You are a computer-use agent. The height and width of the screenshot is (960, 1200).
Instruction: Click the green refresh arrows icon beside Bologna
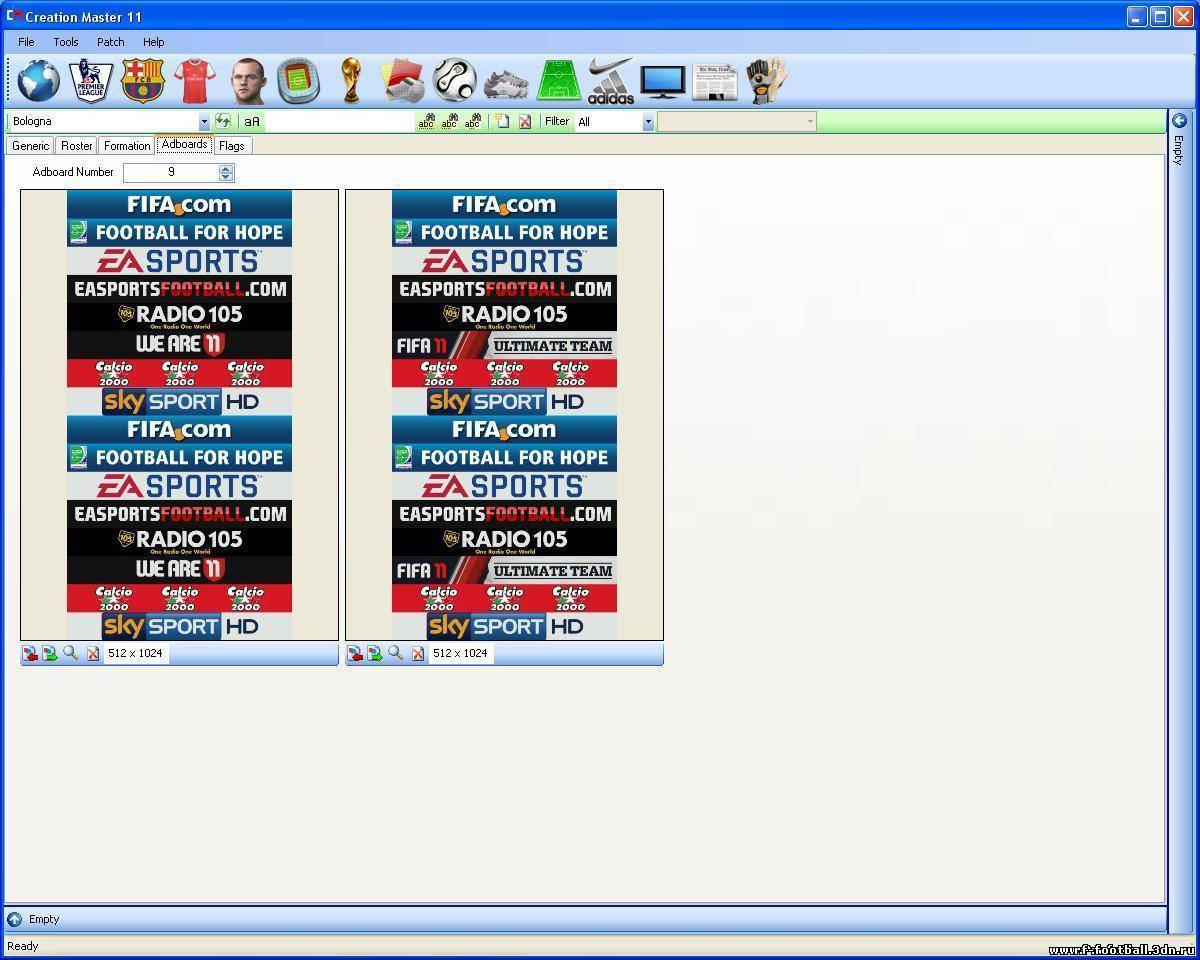[223, 121]
